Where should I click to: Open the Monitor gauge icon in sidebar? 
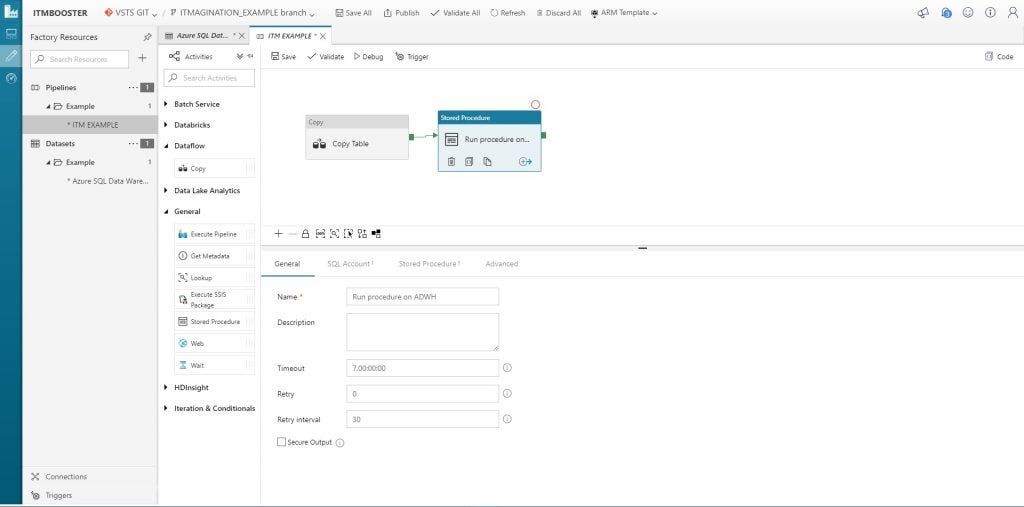(11, 78)
